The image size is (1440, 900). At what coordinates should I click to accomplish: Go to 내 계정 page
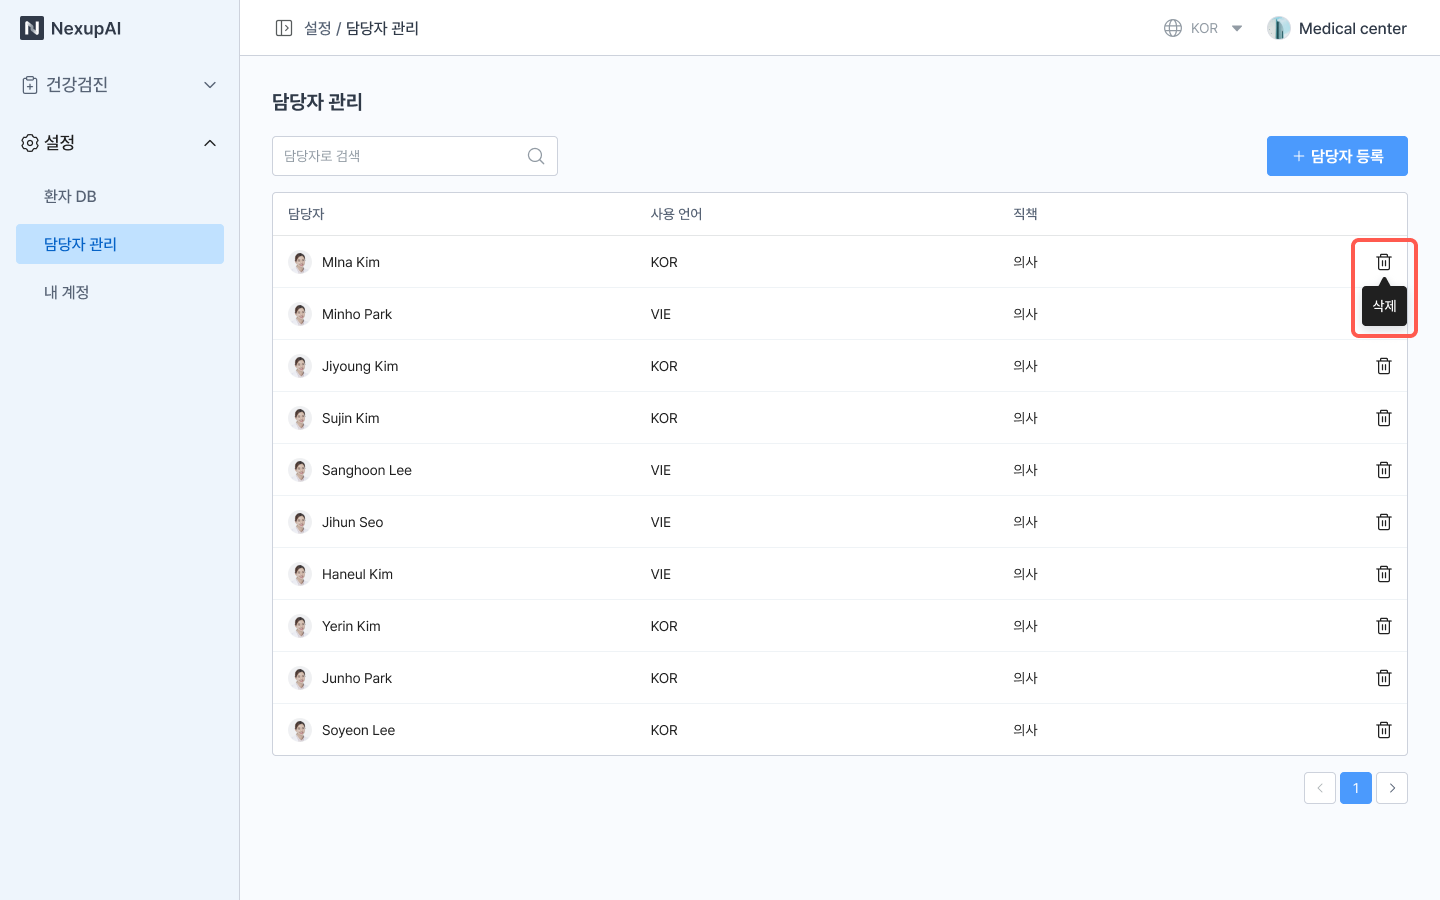pyautogui.click(x=67, y=292)
